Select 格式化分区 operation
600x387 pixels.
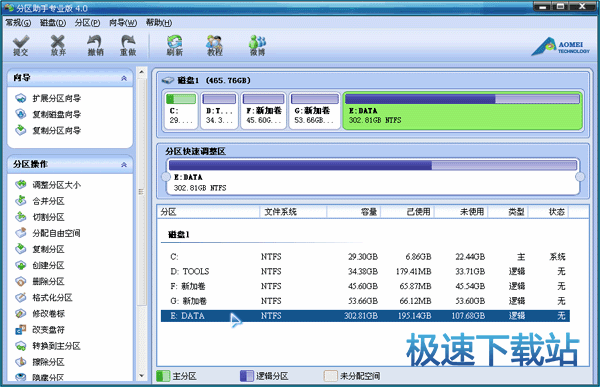44,297
